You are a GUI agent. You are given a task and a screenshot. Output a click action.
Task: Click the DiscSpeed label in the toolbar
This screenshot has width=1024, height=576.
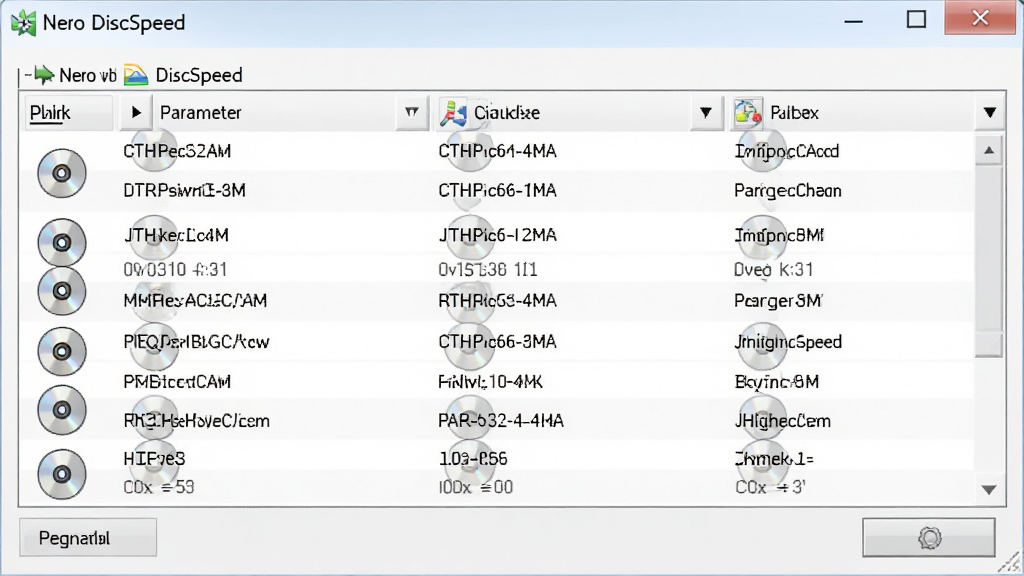point(199,75)
